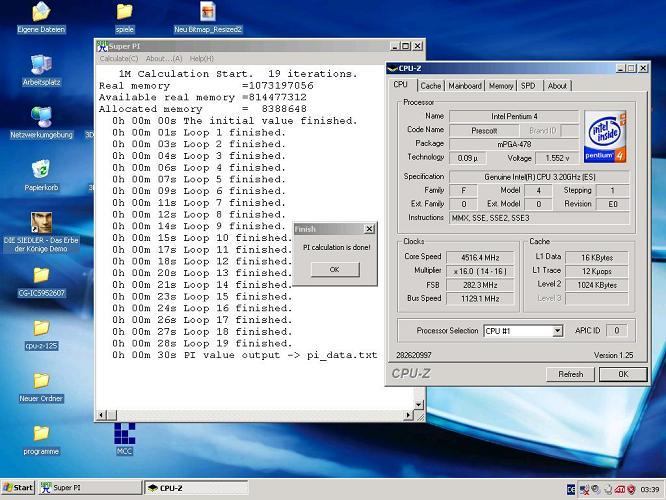Image resolution: width=666 pixels, height=500 pixels.
Task: Click the Level 2 cache value 1024 KBytes
Action: pos(597,285)
